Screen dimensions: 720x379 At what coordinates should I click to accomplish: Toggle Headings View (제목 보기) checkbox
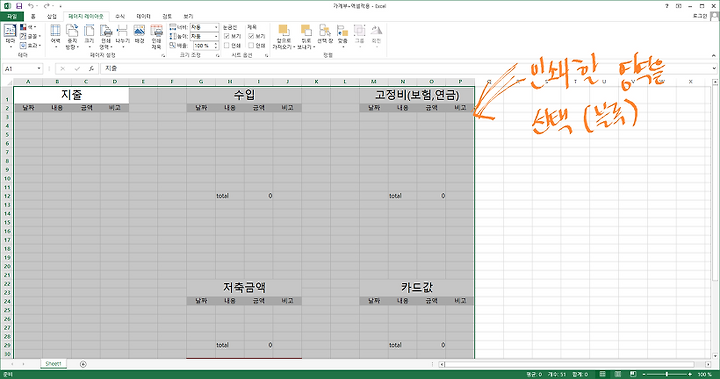[x=251, y=36]
